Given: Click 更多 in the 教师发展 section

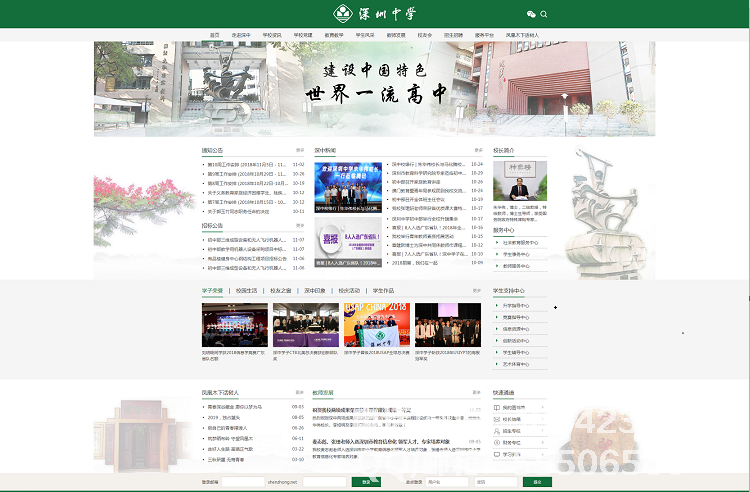Looking at the screenshot, I should tap(476, 392).
